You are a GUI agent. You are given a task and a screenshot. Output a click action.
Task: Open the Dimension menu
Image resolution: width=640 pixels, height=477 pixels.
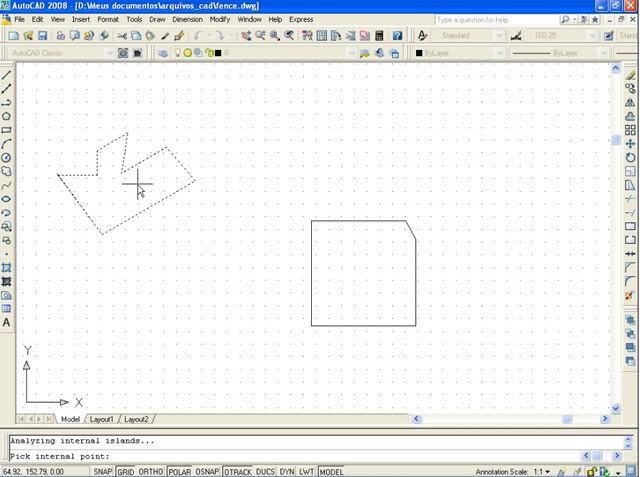pyautogui.click(x=187, y=20)
